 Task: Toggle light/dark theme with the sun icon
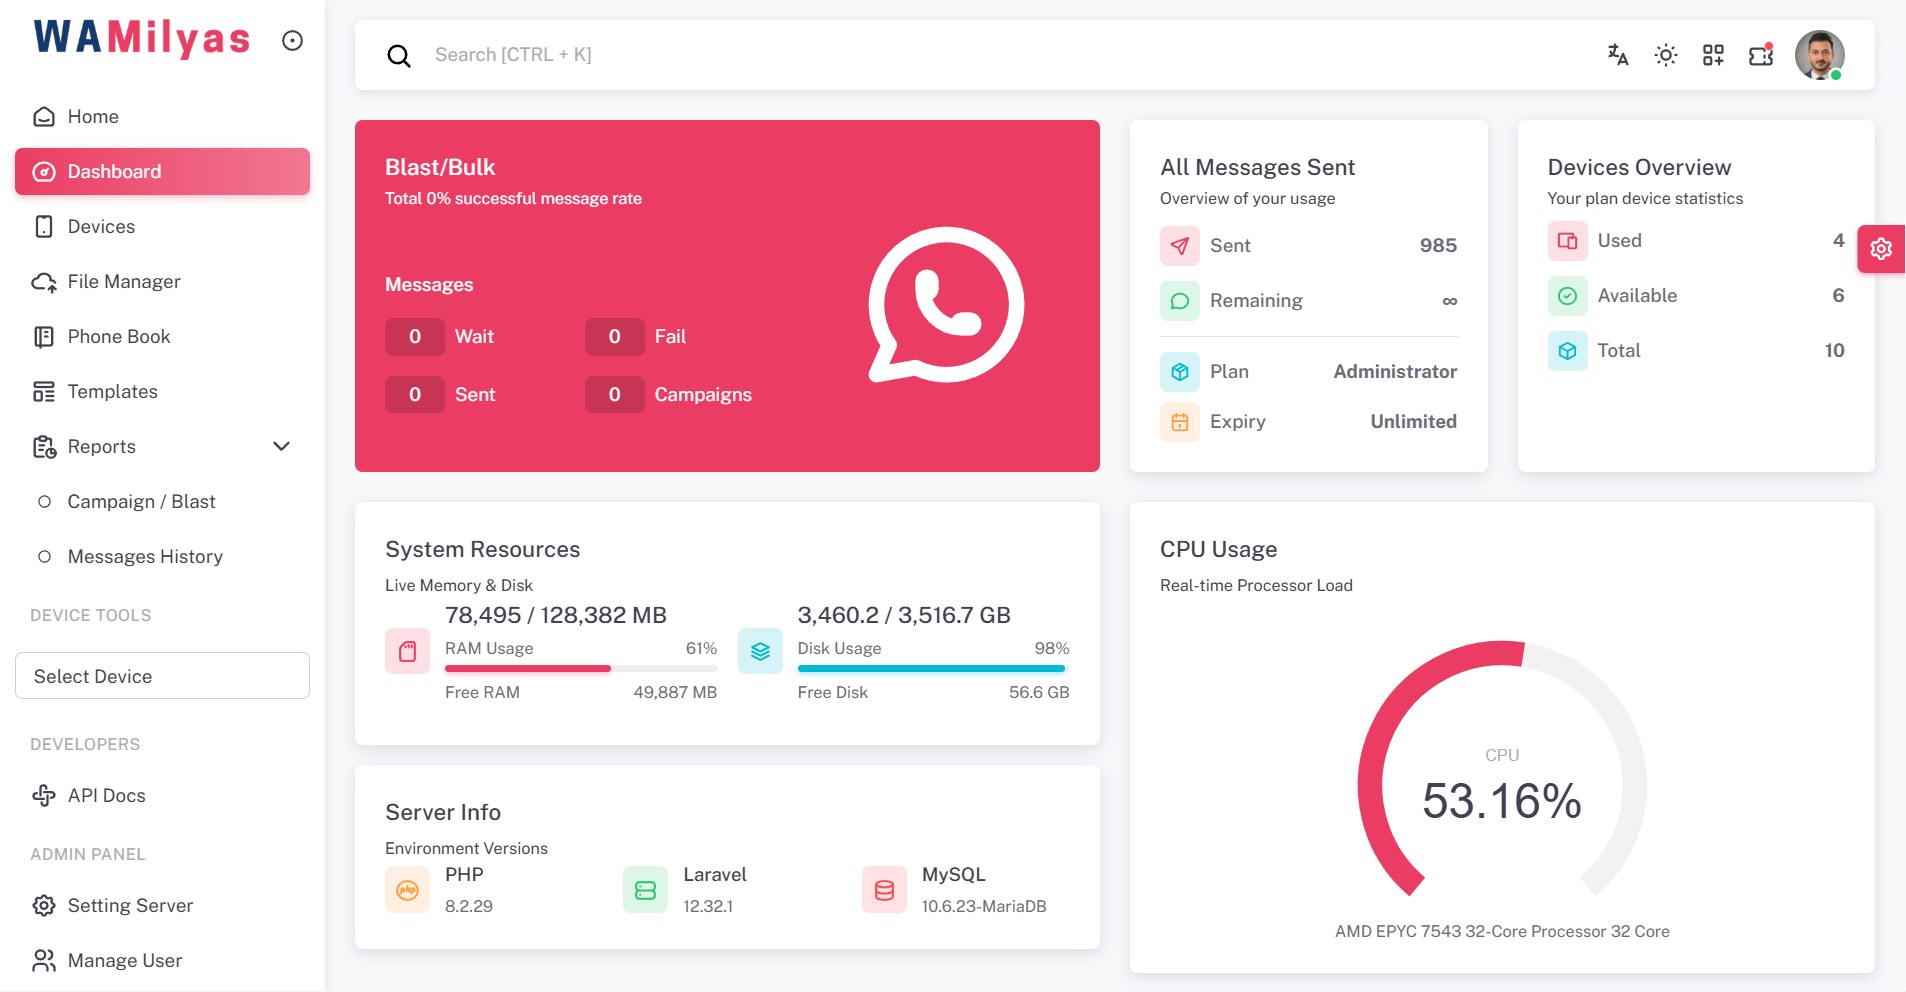pos(1664,55)
